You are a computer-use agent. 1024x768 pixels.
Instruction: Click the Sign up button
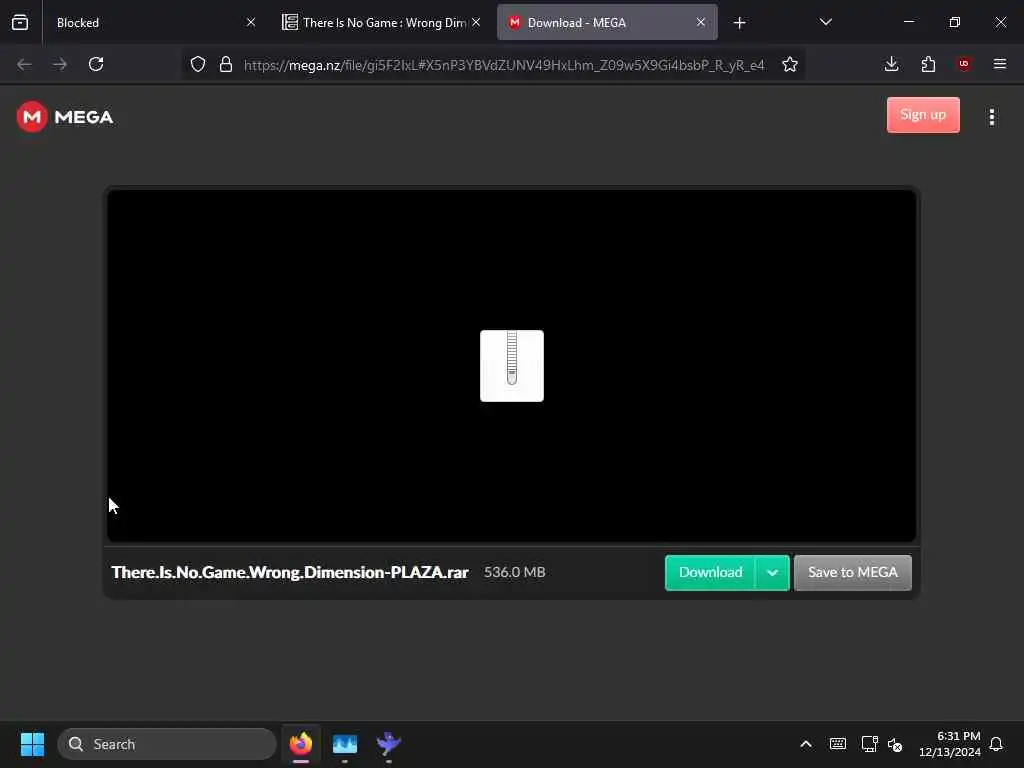coord(923,115)
